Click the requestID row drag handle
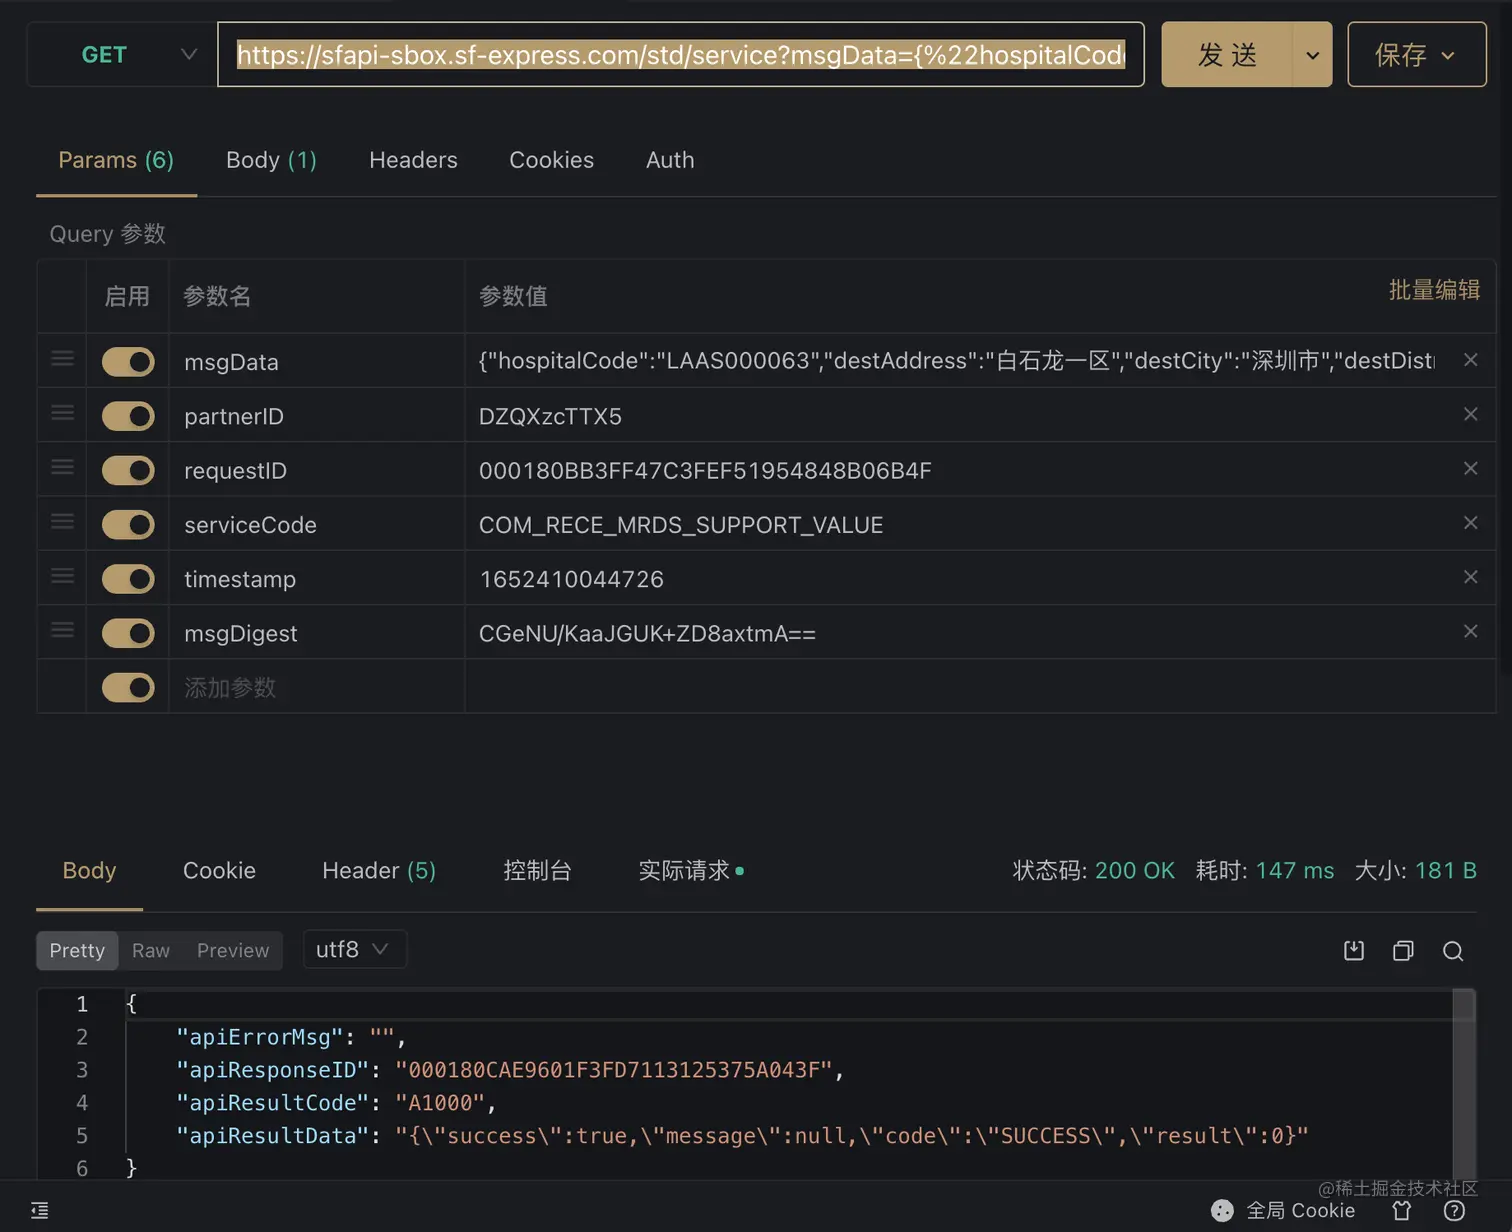Screen dimensions: 1512x1232 coord(62,467)
